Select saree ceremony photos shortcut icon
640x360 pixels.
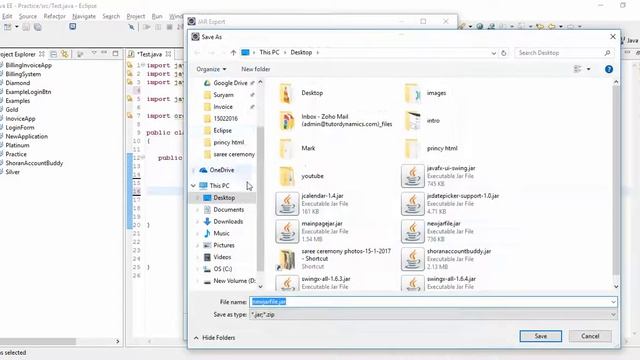click(x=287, y=259)
